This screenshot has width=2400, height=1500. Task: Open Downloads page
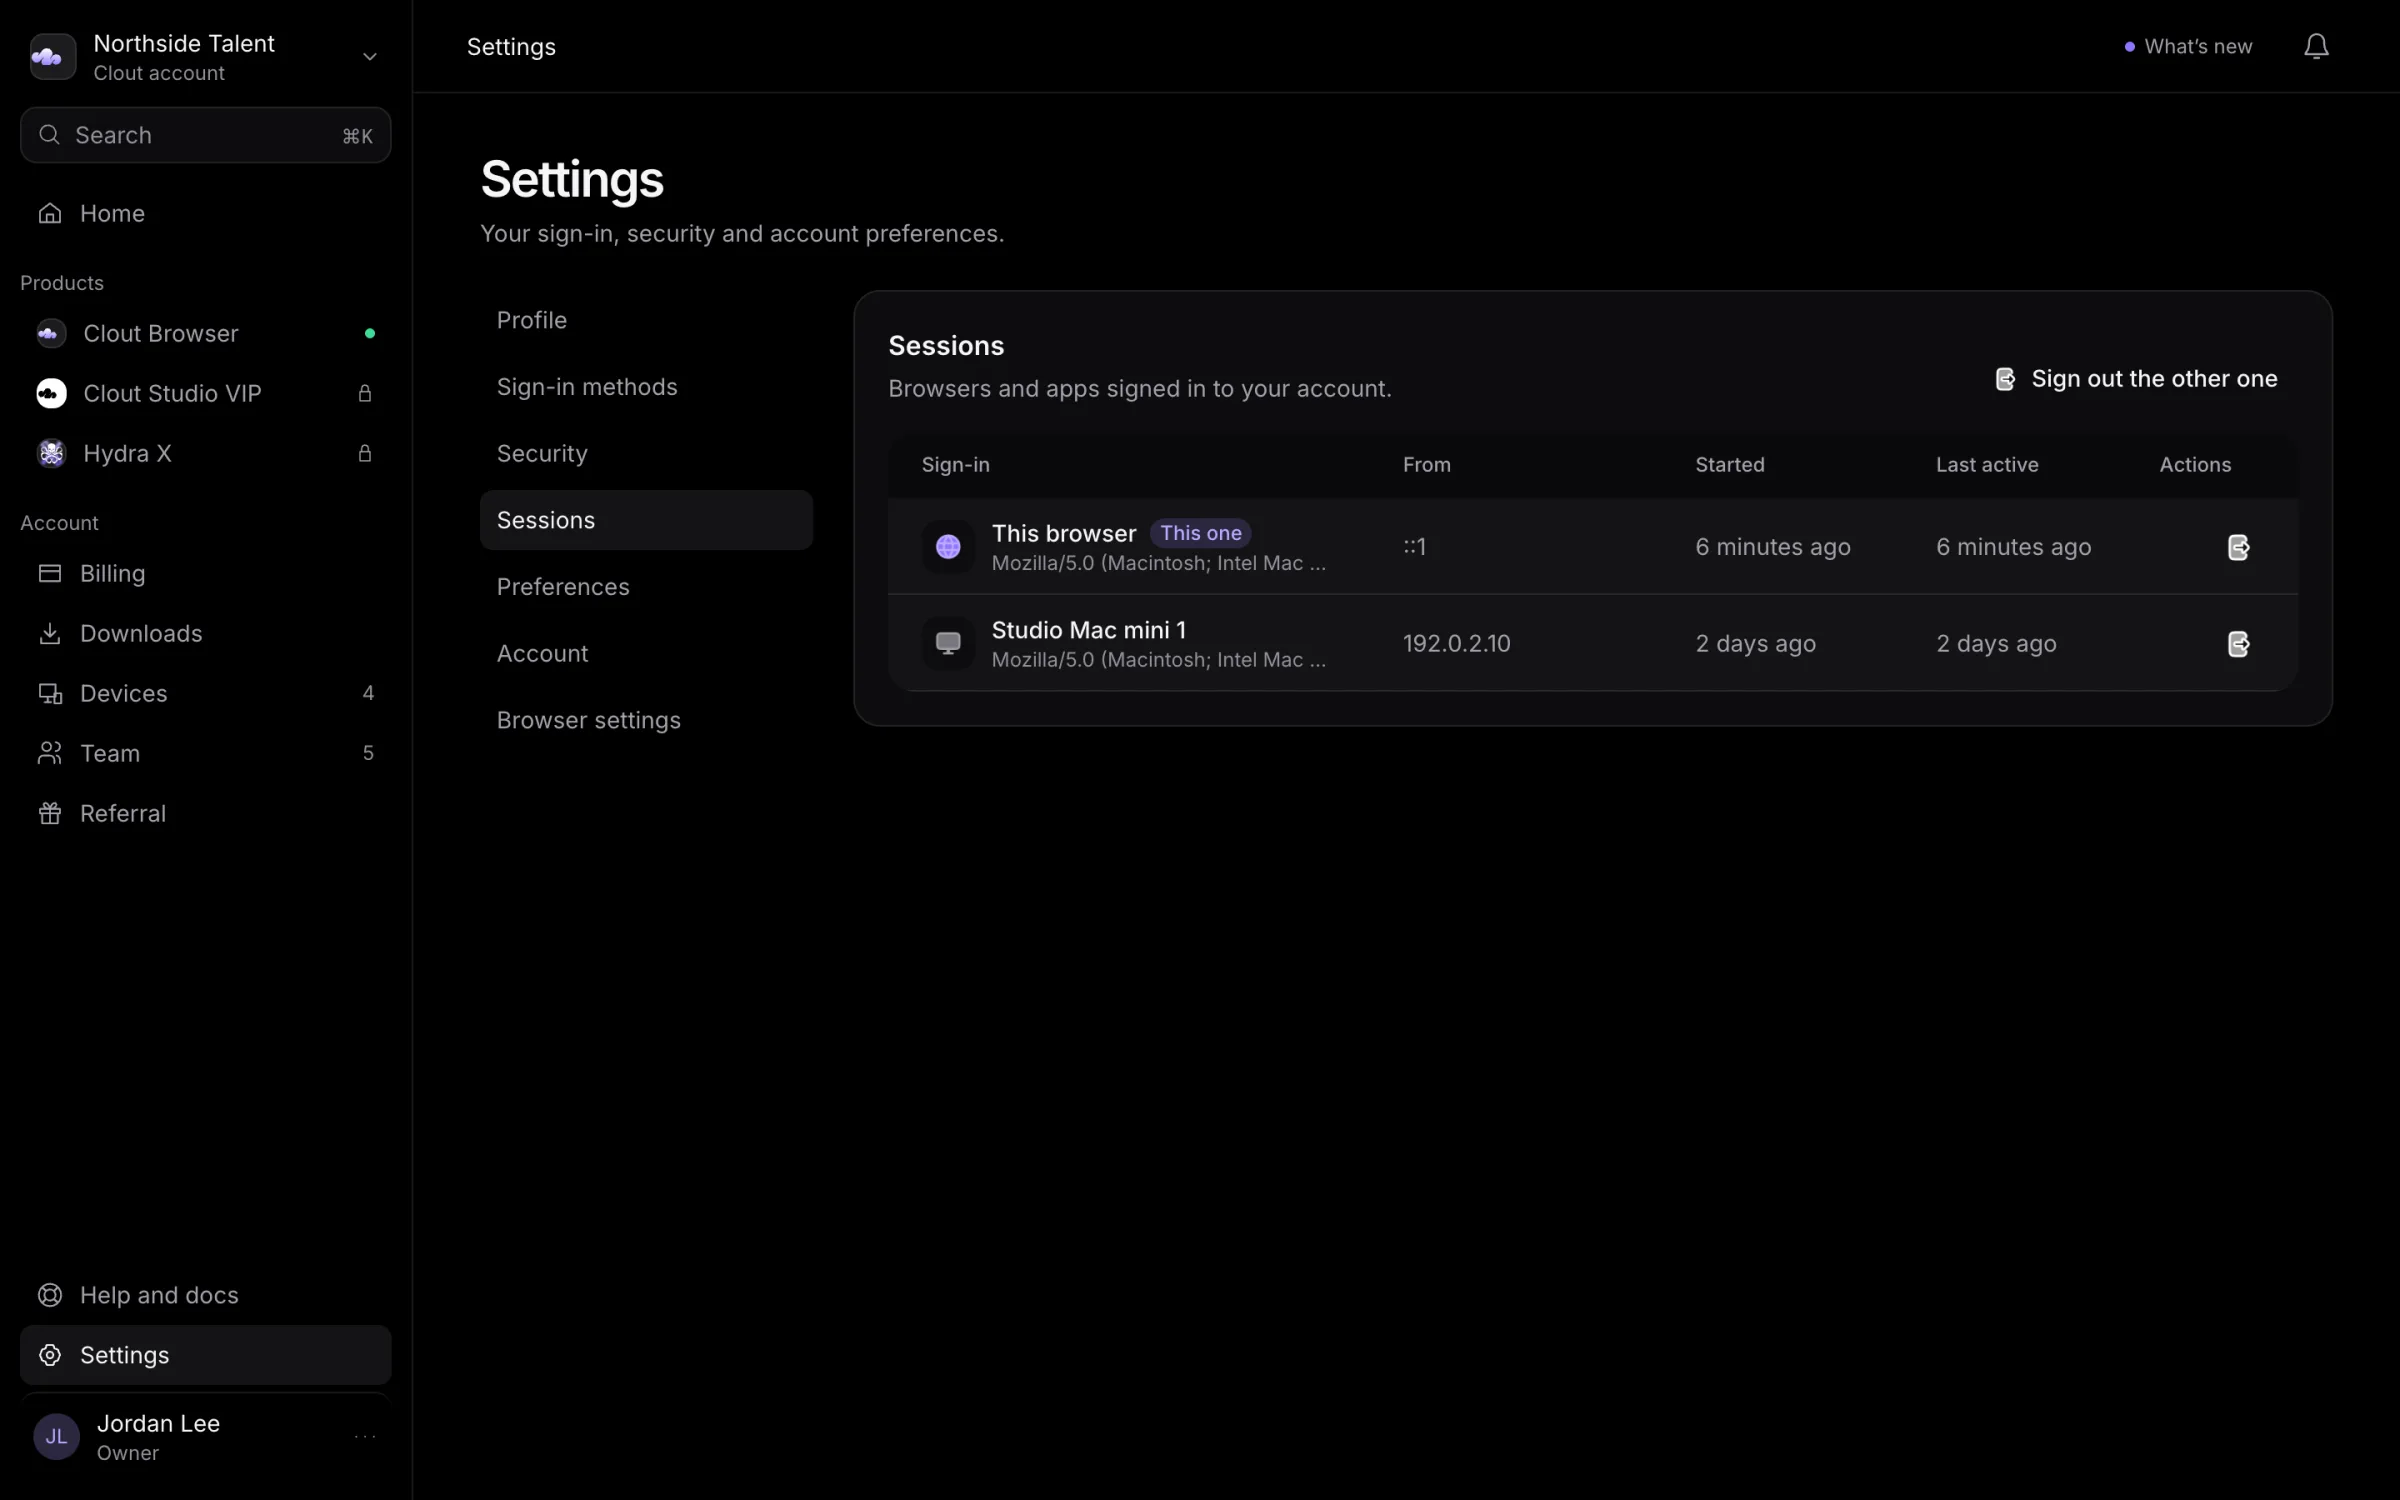coord(205,633)
